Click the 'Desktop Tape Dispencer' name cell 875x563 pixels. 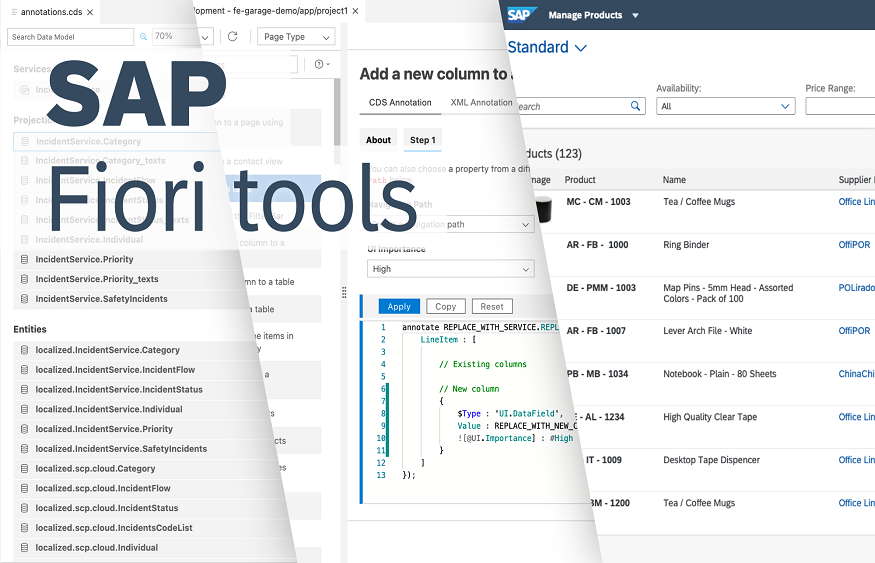point(711,460)
